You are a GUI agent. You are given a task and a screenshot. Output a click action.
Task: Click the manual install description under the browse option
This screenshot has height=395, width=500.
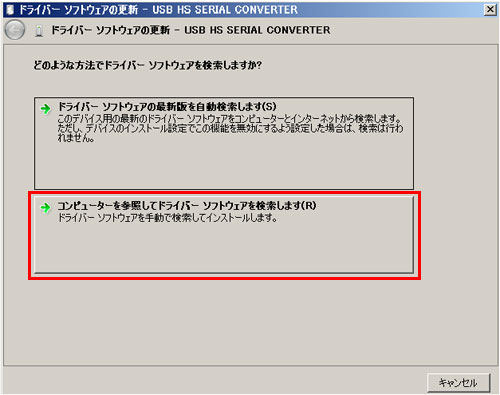coord(168,218)
